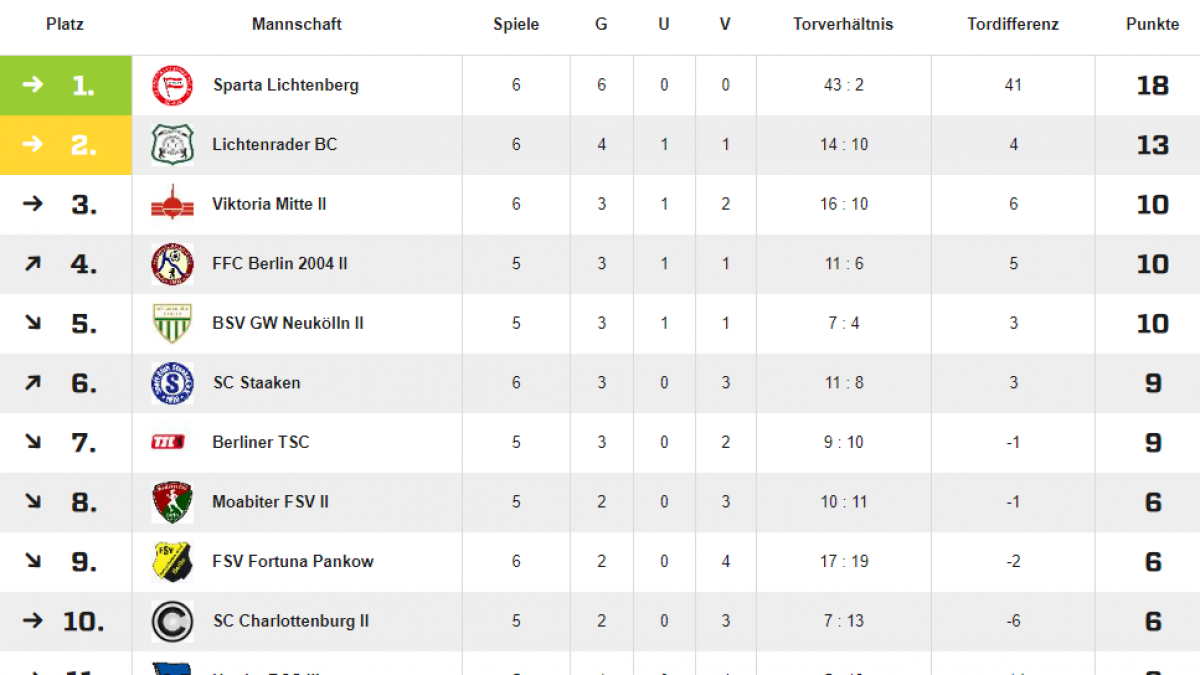The image size is (1200, 675).
Task: Select the Mannschaft column header
Action: [297, 24]
